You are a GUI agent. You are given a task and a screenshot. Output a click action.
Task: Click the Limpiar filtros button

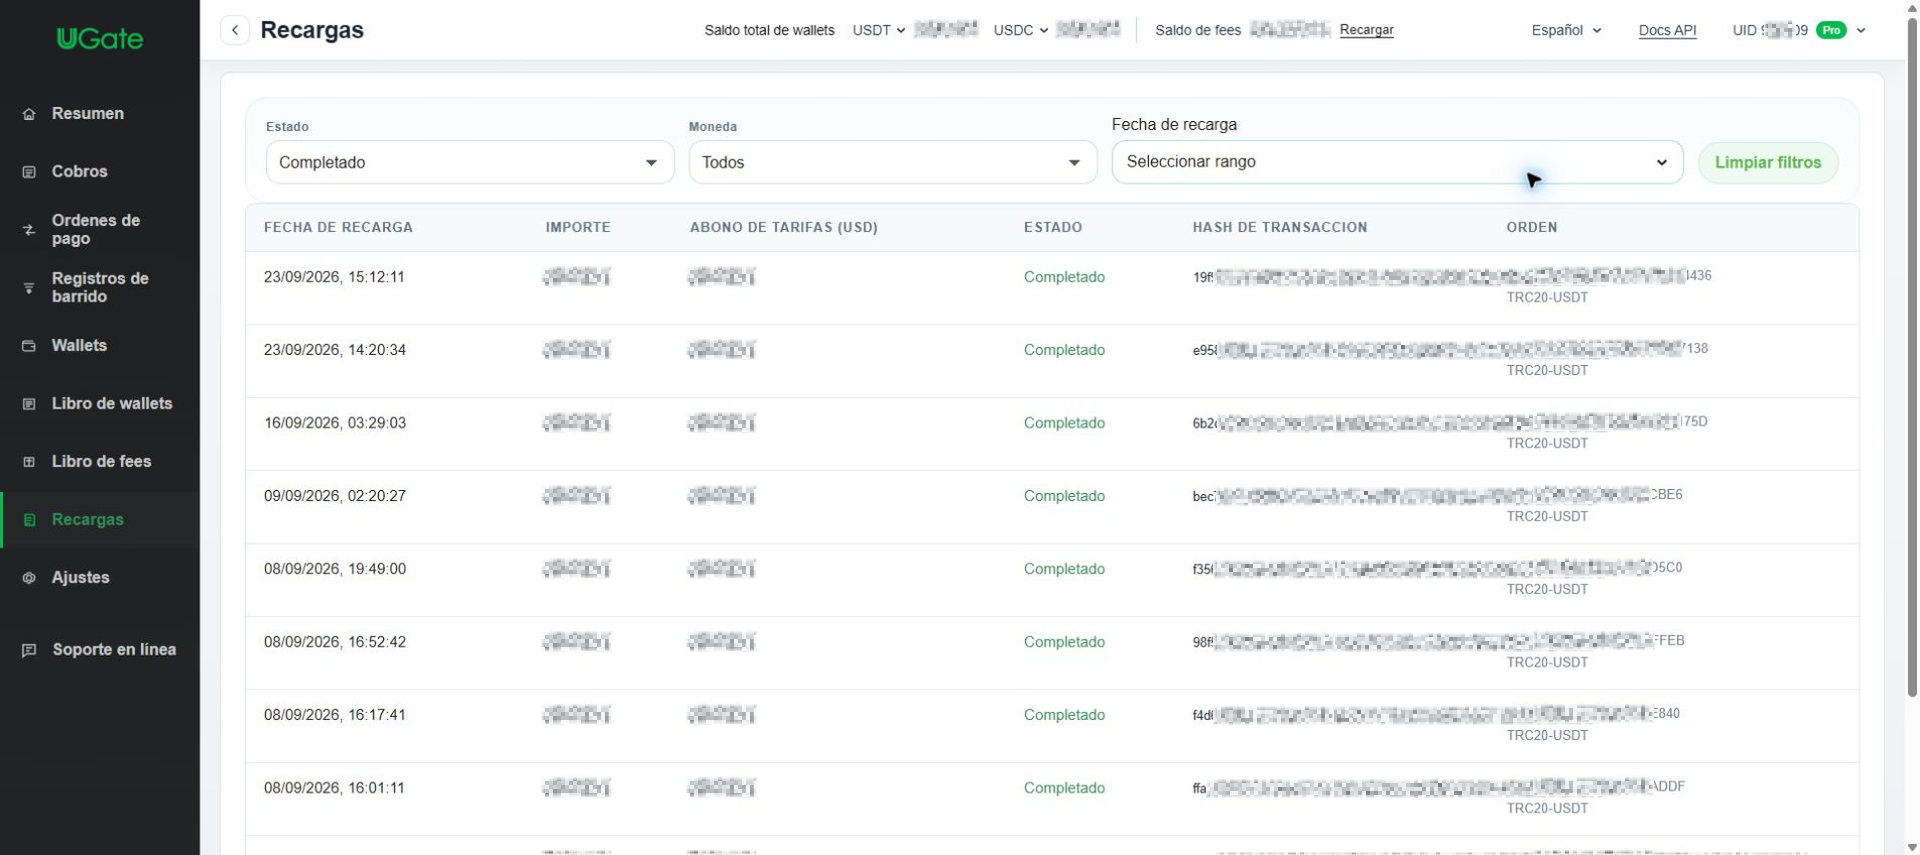click(x=1768, y=163)
